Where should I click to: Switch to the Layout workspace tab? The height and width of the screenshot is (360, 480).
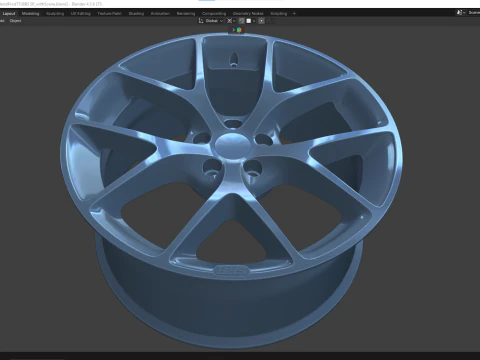pyautogui.click(x=9, y=14)
